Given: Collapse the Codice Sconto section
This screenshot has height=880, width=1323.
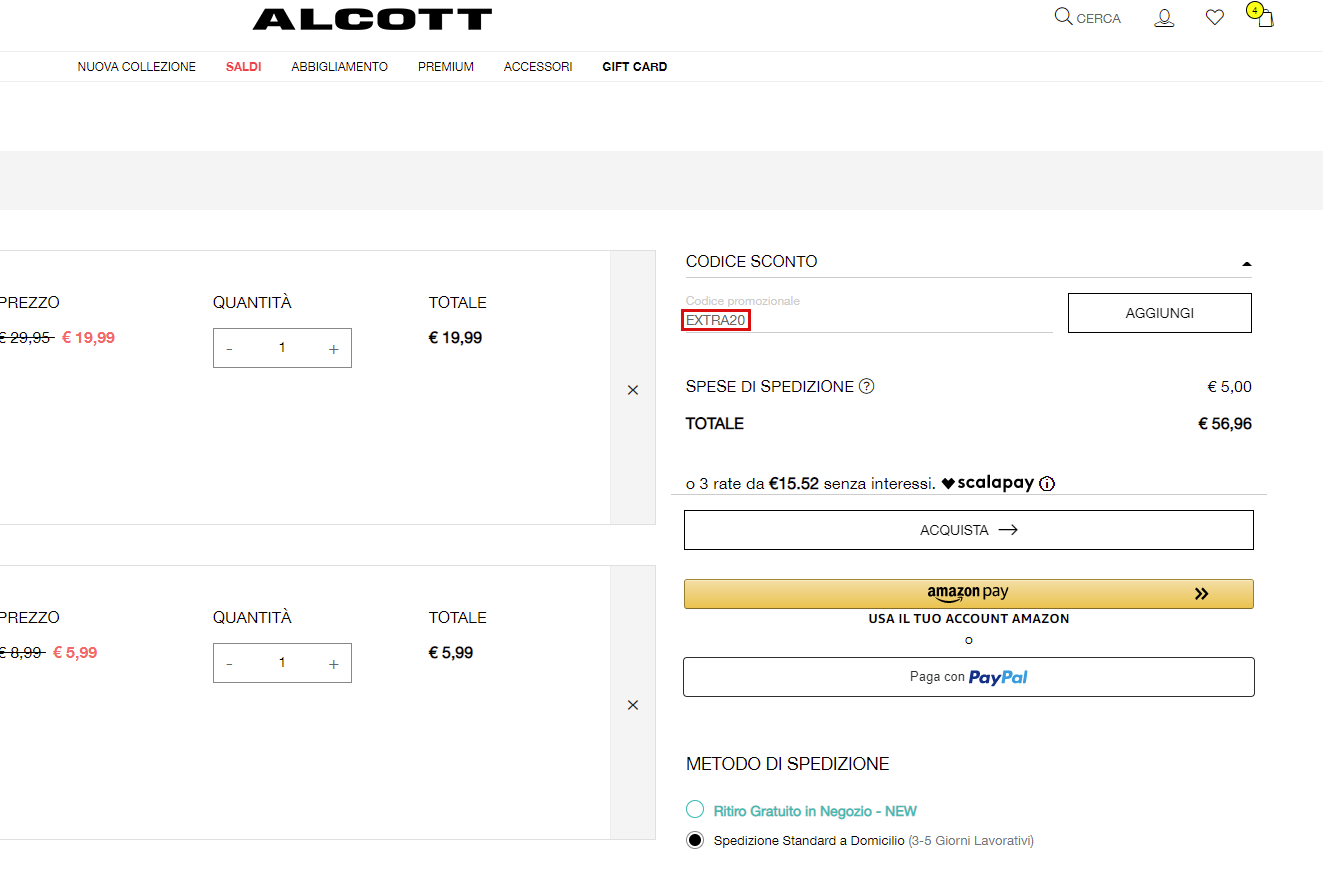Looking at the screenshot, I should (x=1246, y=263).
